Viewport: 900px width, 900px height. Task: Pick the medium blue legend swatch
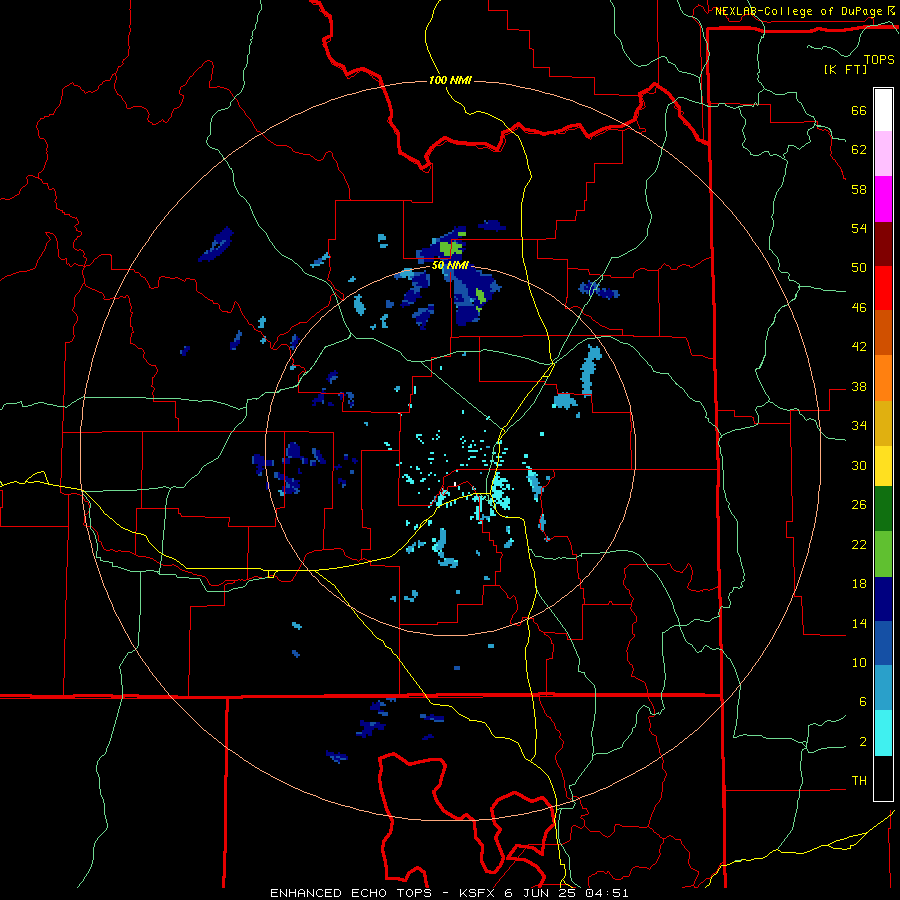click(x=883, y=643)
